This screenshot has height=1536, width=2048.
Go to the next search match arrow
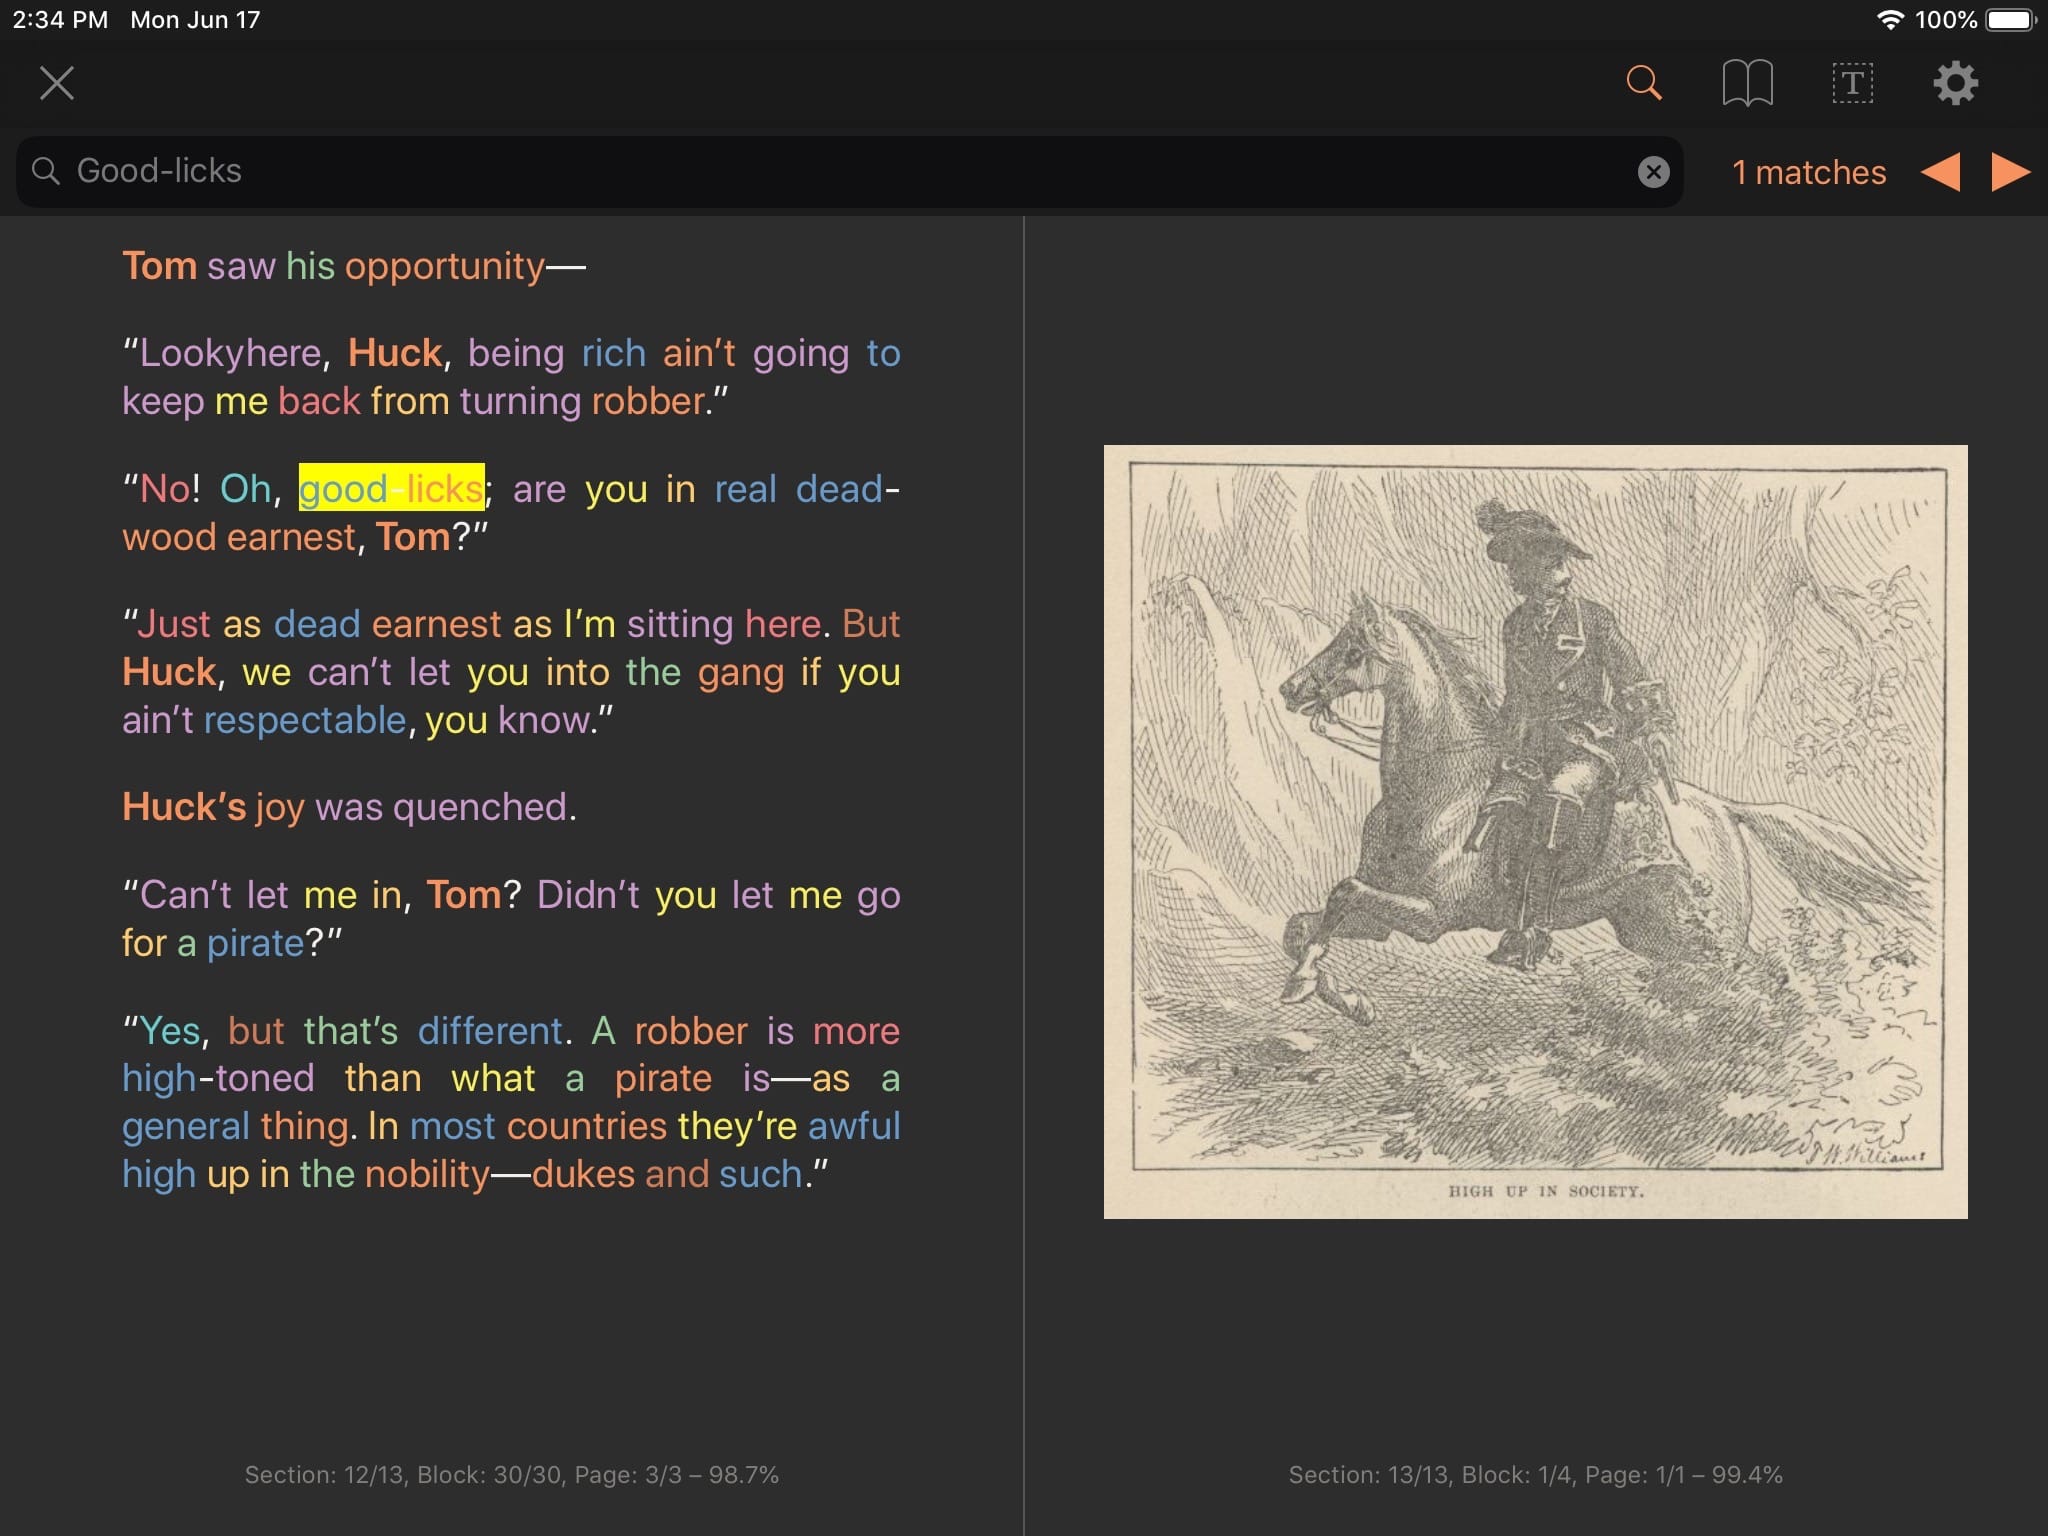coord(2010,172)
